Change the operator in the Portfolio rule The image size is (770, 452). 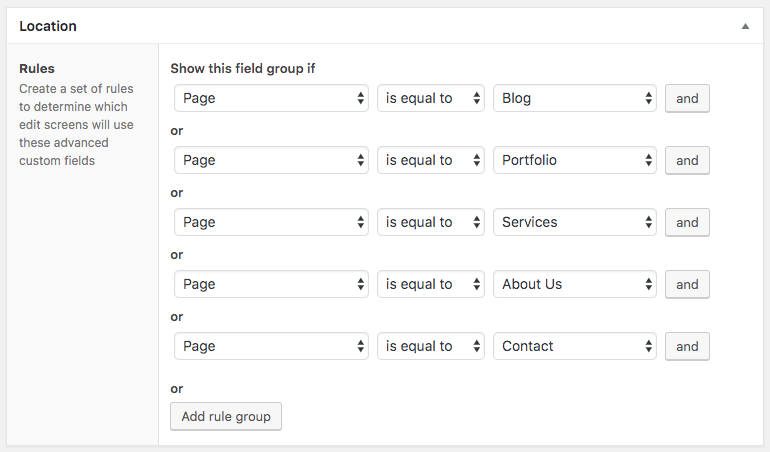point(430,160)
